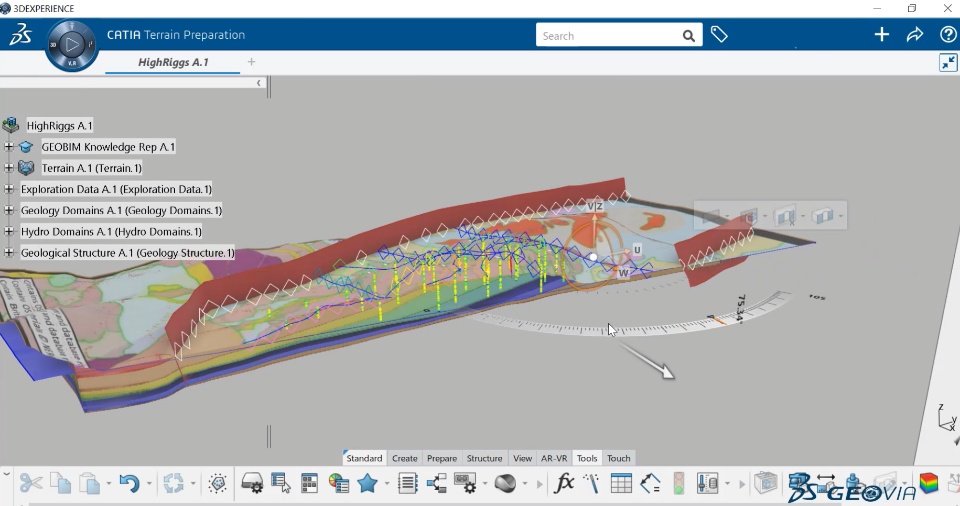The image size is (960, 506).
Task: Select the polygon selection trap icon
Action: point(217,483)
